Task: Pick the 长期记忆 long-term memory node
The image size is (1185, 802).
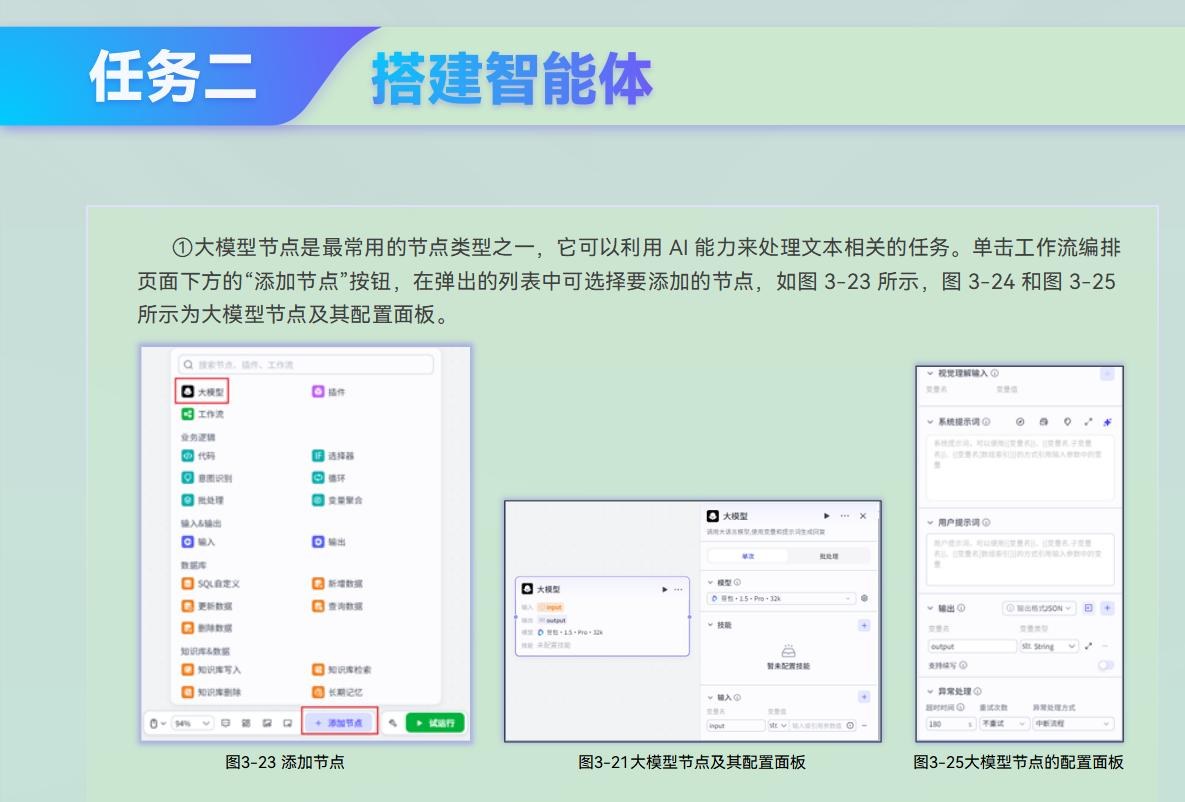Action: pos(337,692)
